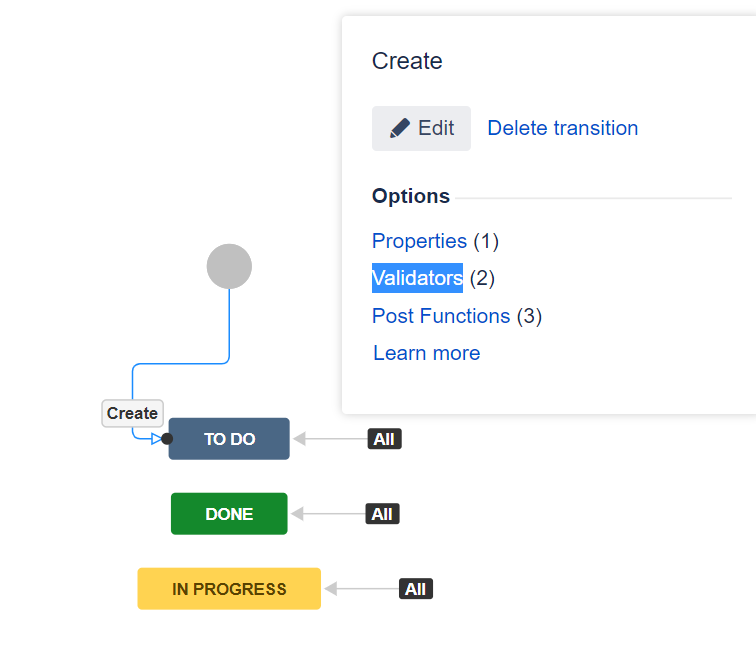756x653 pixels.
Task: Click the black connector dot on TO DO
Action: pyautogui.click(x=167, y=439)
